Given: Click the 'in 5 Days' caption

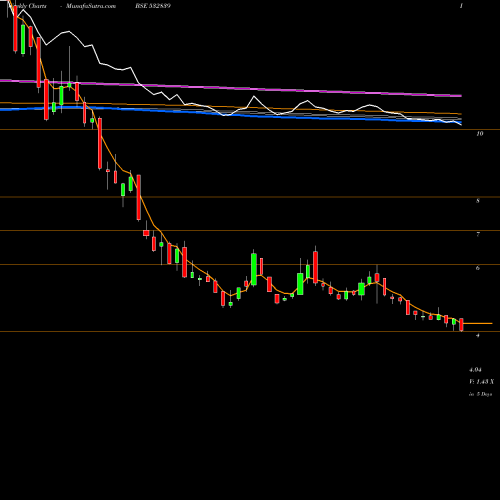Looking at the screenshot, I should [481, 394].
